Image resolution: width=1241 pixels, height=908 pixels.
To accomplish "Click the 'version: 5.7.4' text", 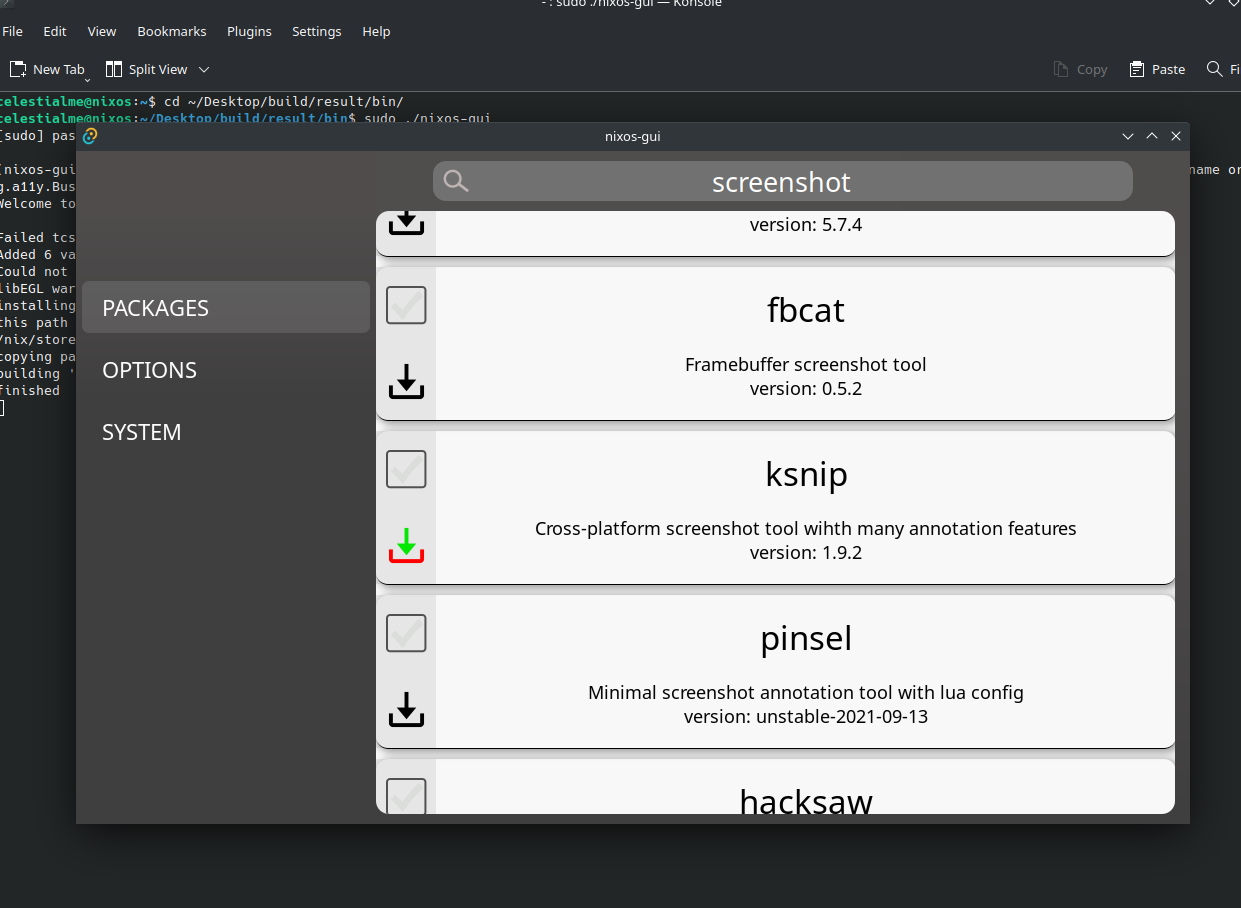I will coord(806,224).
